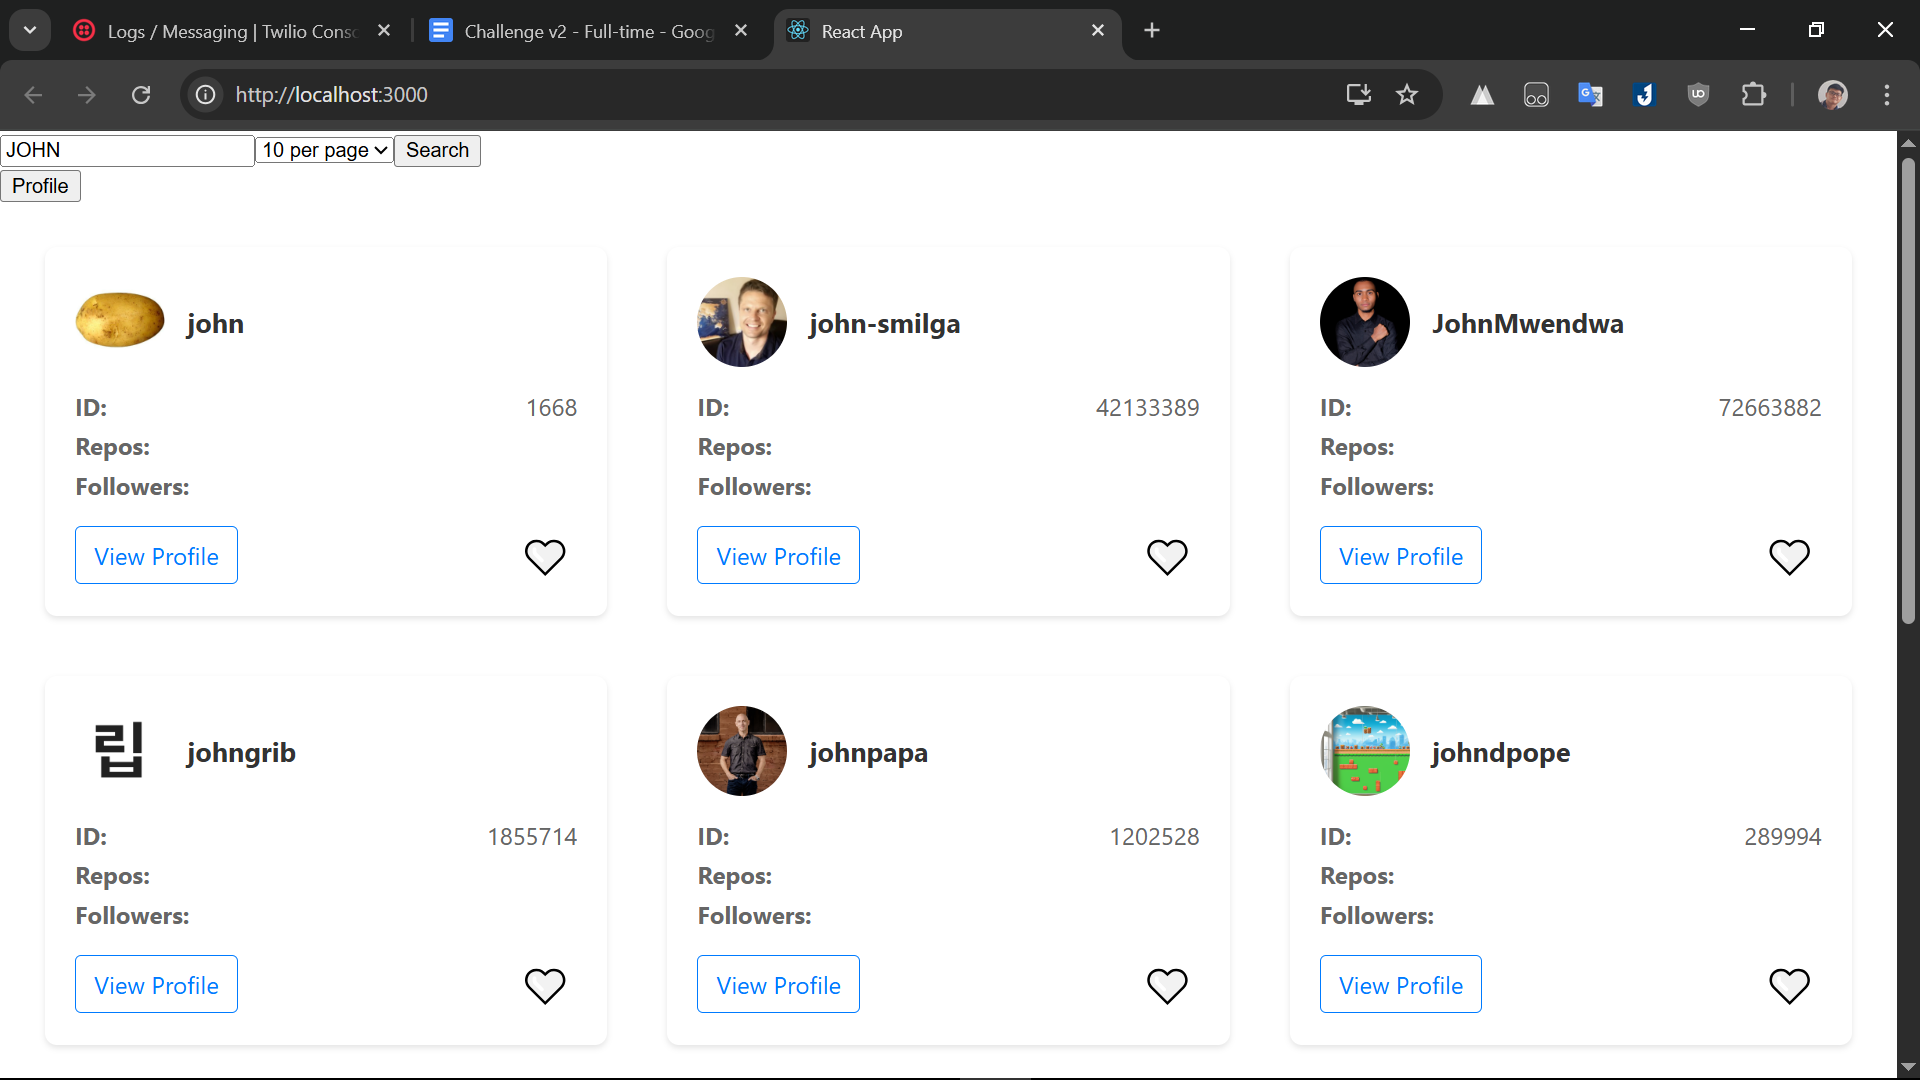The height and width of the screenshot is (1080, 1920).
Task: Close the Twilio Console tab
Action: click(384, 31)
